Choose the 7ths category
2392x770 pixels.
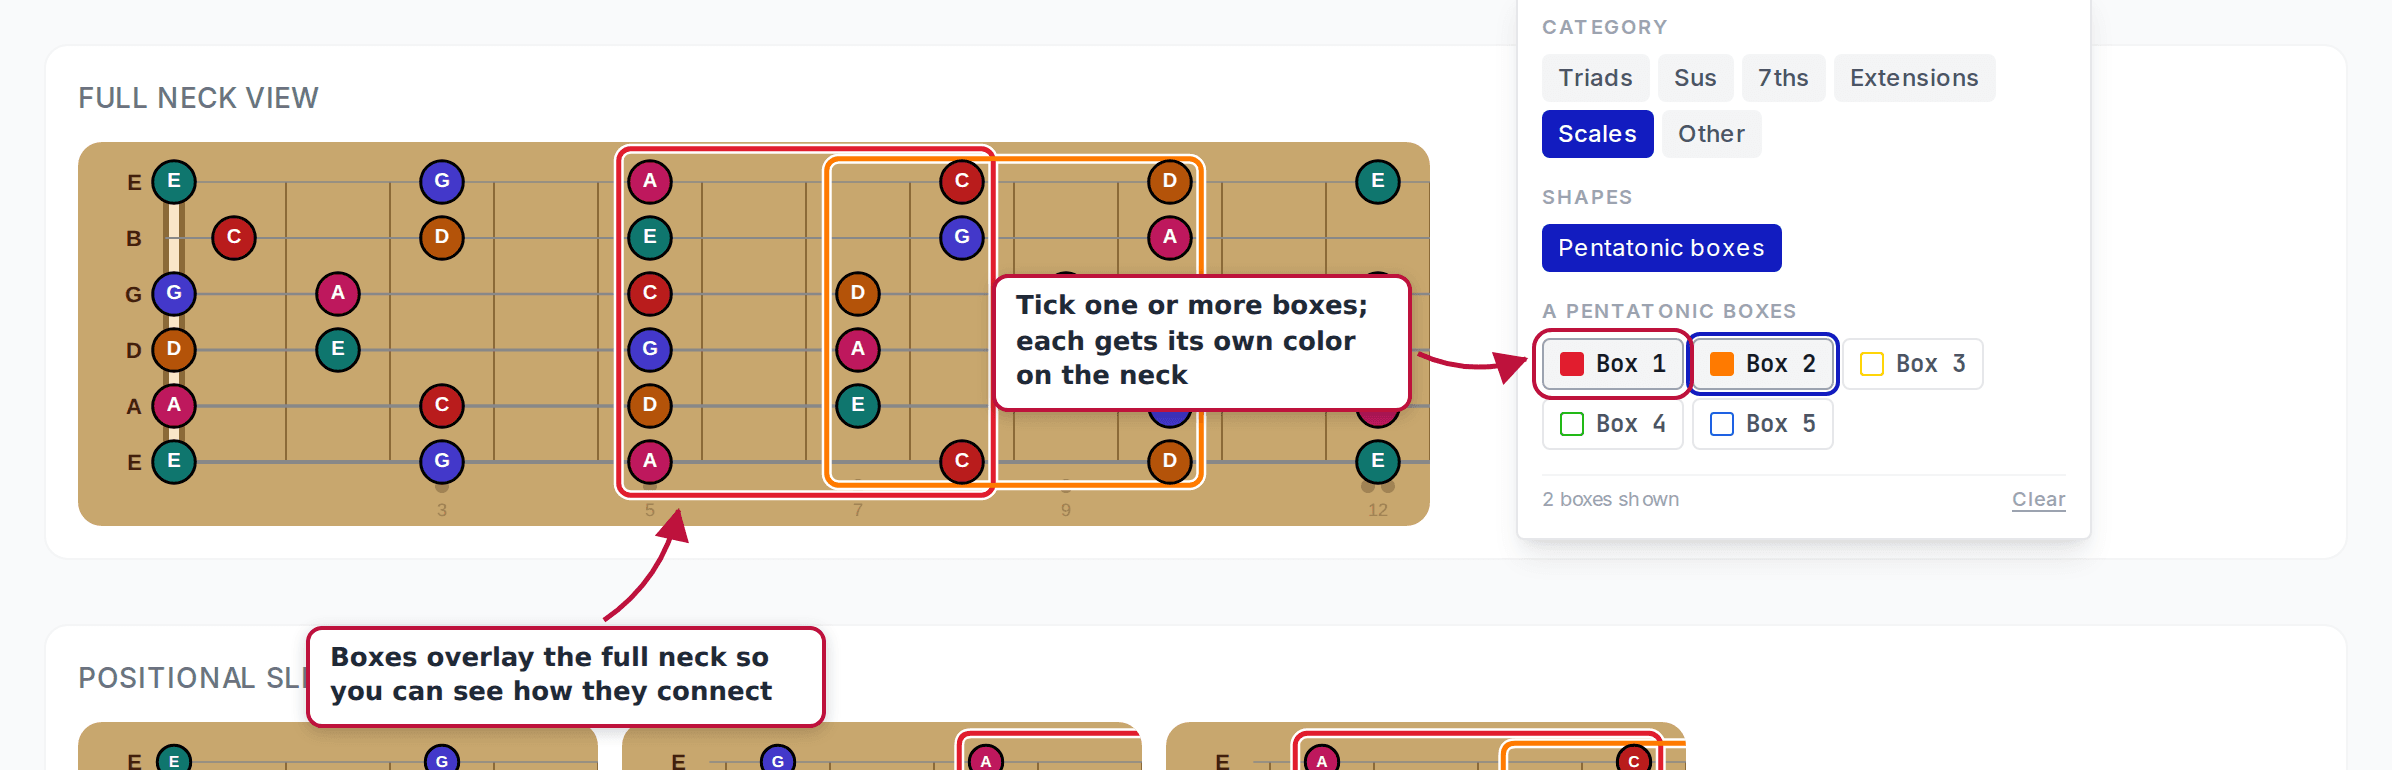pos(1783,78)
